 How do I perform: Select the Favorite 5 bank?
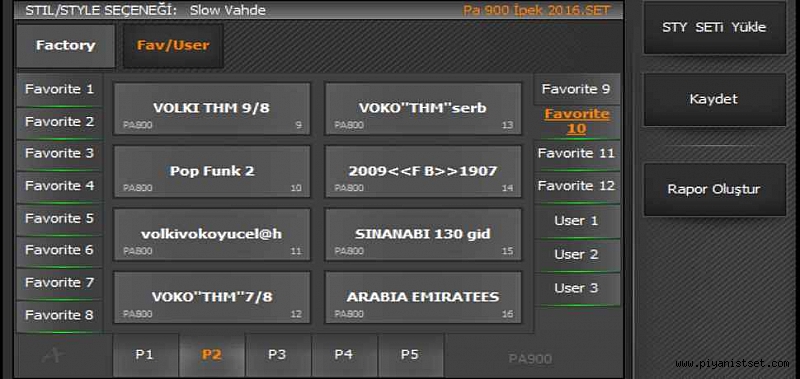point(60,219)
